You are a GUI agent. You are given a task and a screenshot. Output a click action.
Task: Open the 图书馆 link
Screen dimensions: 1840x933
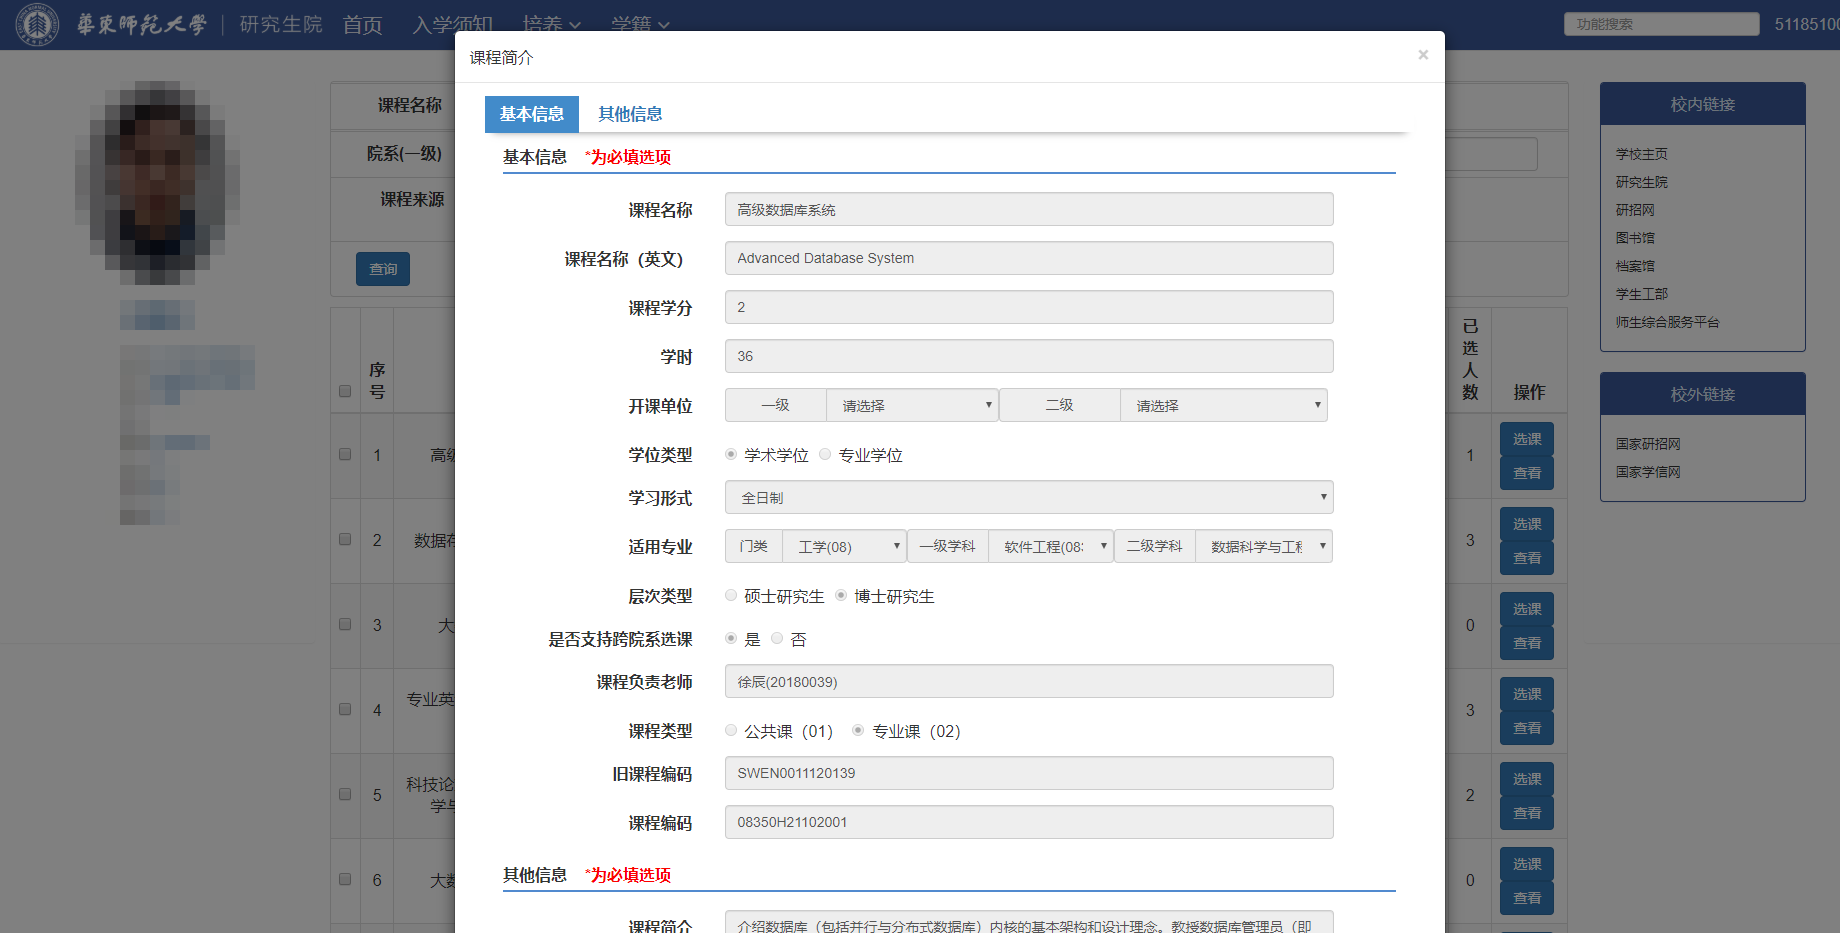click(1635, 238)
